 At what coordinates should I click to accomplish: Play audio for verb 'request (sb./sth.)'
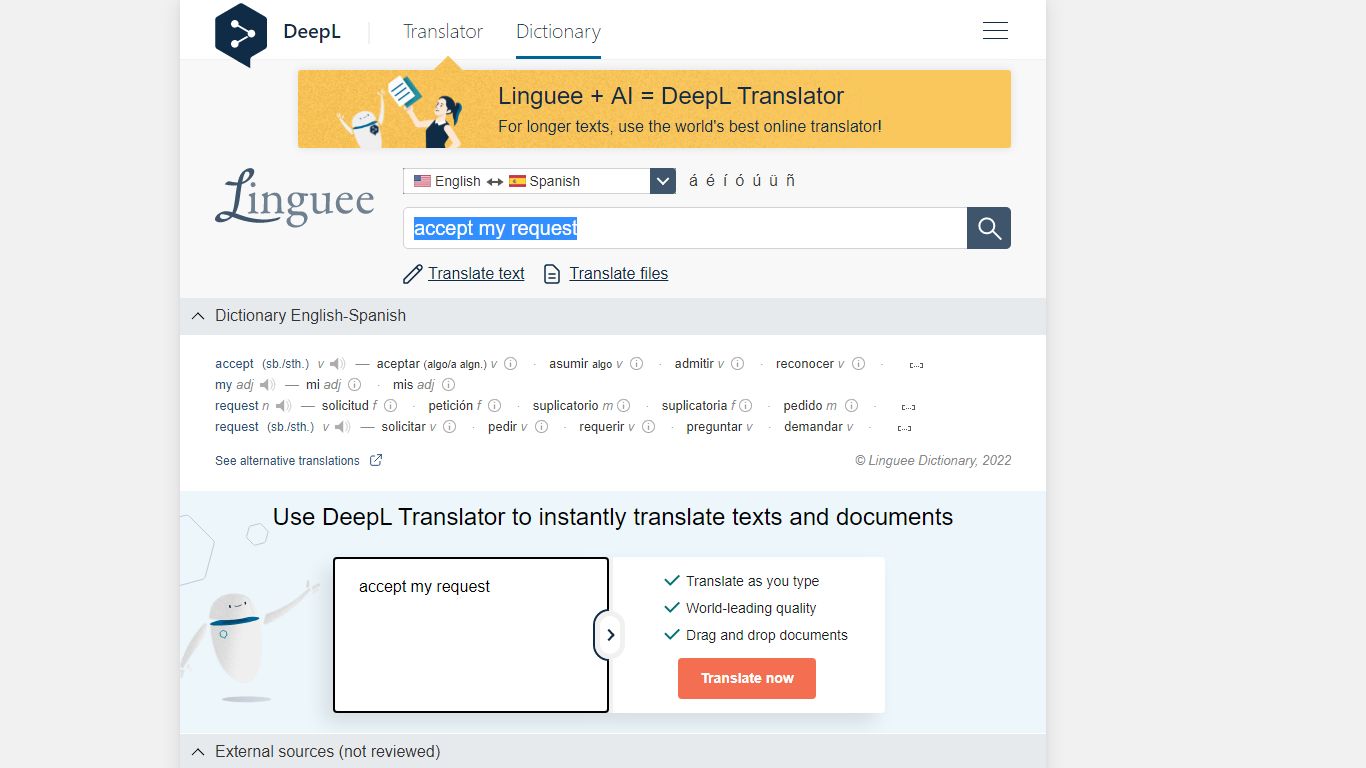point(344,427)
